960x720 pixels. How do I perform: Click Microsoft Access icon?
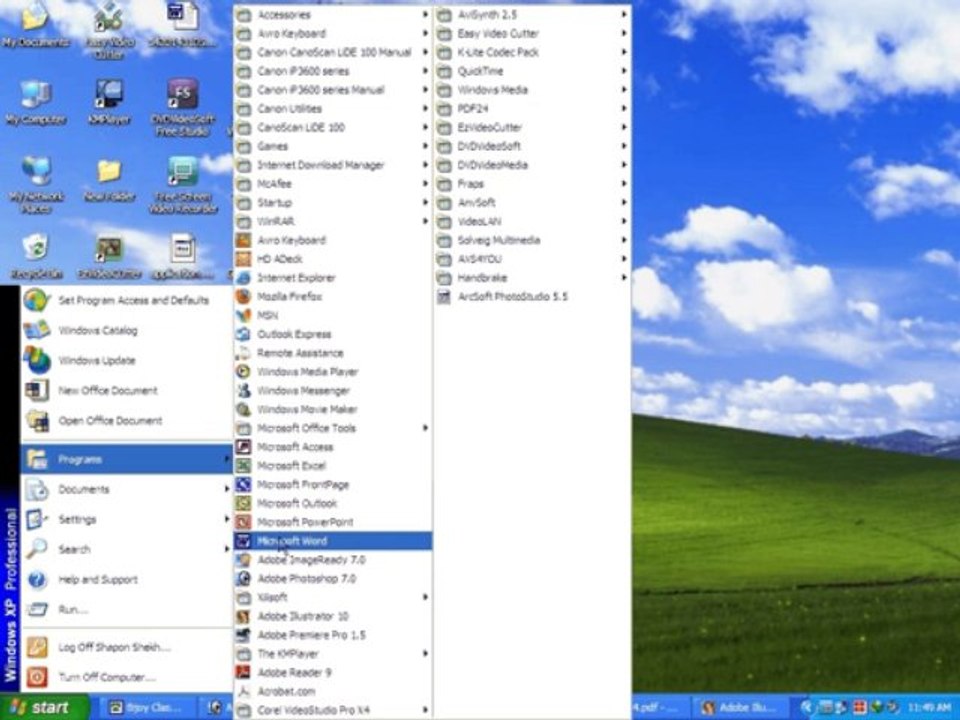[244, 447]
